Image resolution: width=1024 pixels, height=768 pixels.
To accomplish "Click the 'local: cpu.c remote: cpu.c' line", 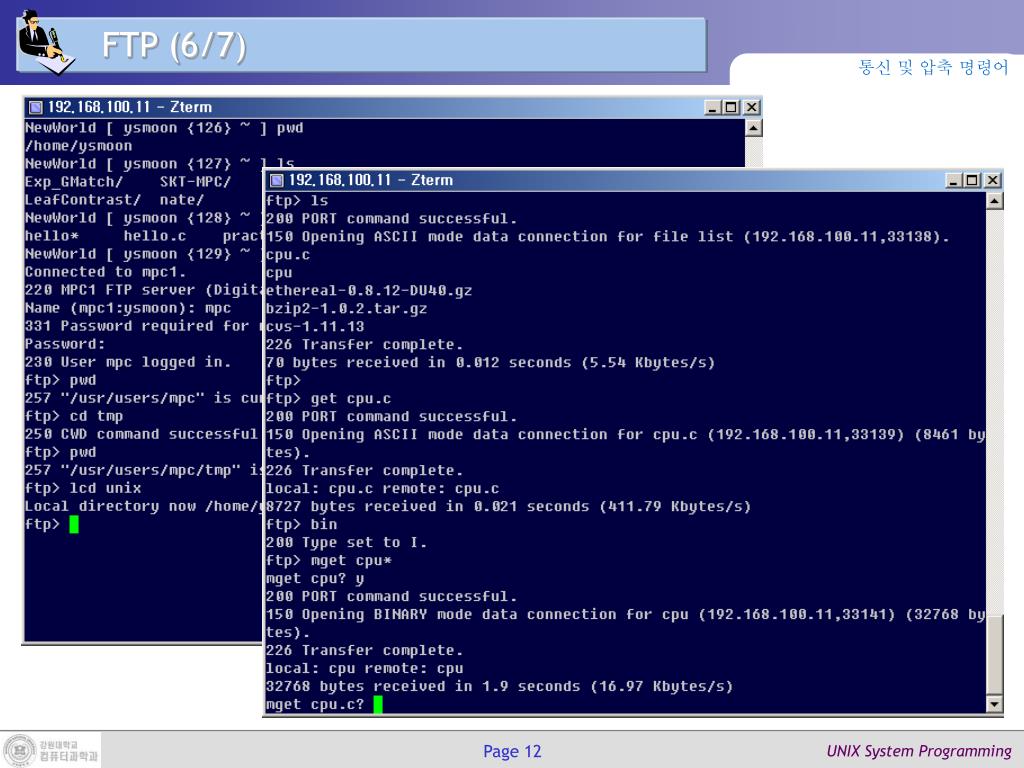I will pyautogui.click(x=382, y=488).
